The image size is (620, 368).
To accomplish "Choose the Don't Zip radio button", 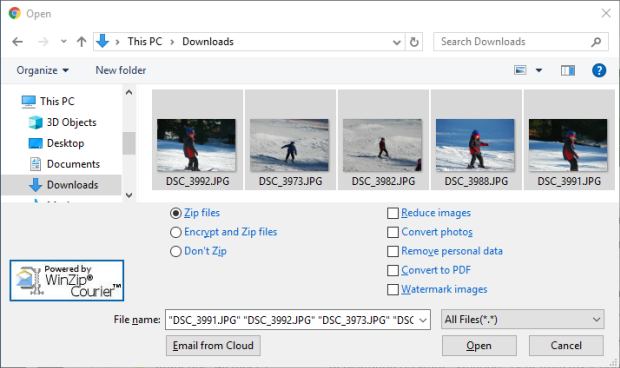I will click(176, 251).
